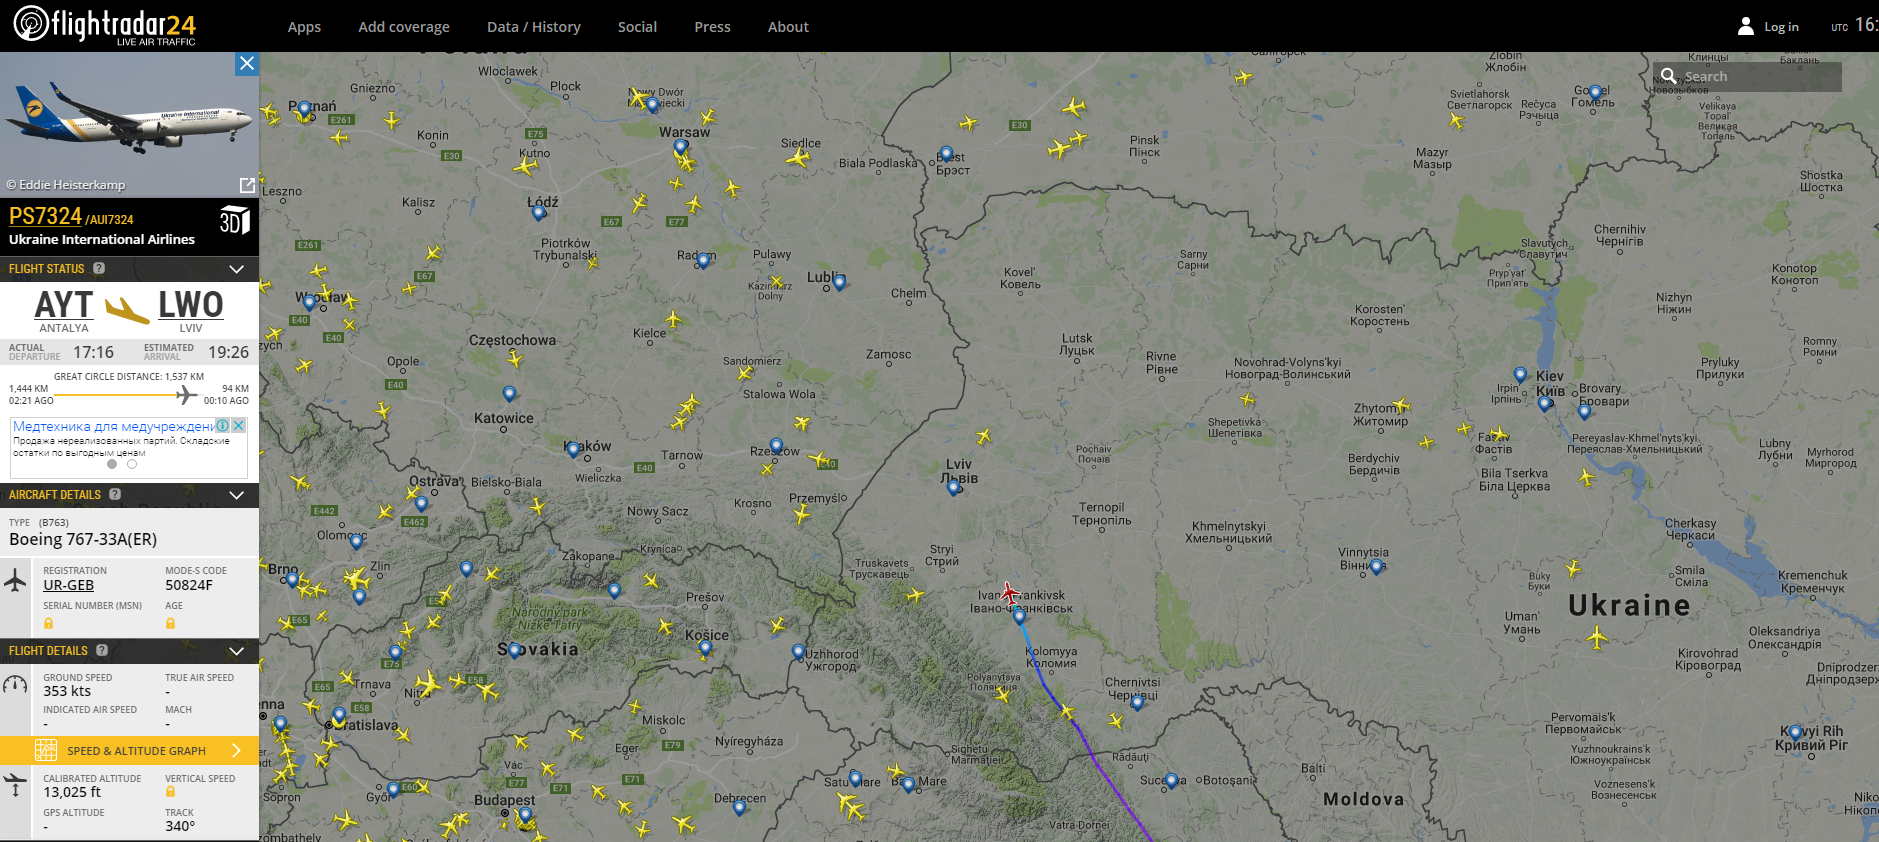Collapse the Flight Status section
The image size is (1879, 842).
point(237,269)
